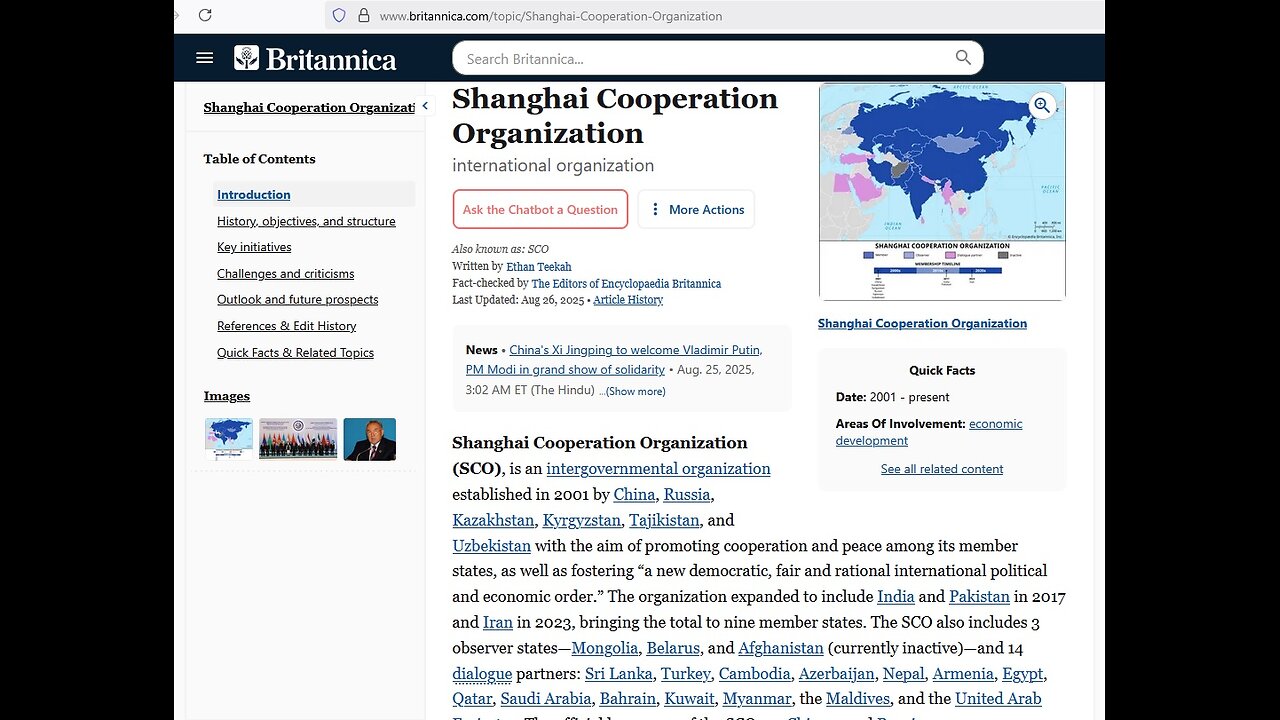Open The Editors of Encyclopaedia Britannica link

click(626, 283)
